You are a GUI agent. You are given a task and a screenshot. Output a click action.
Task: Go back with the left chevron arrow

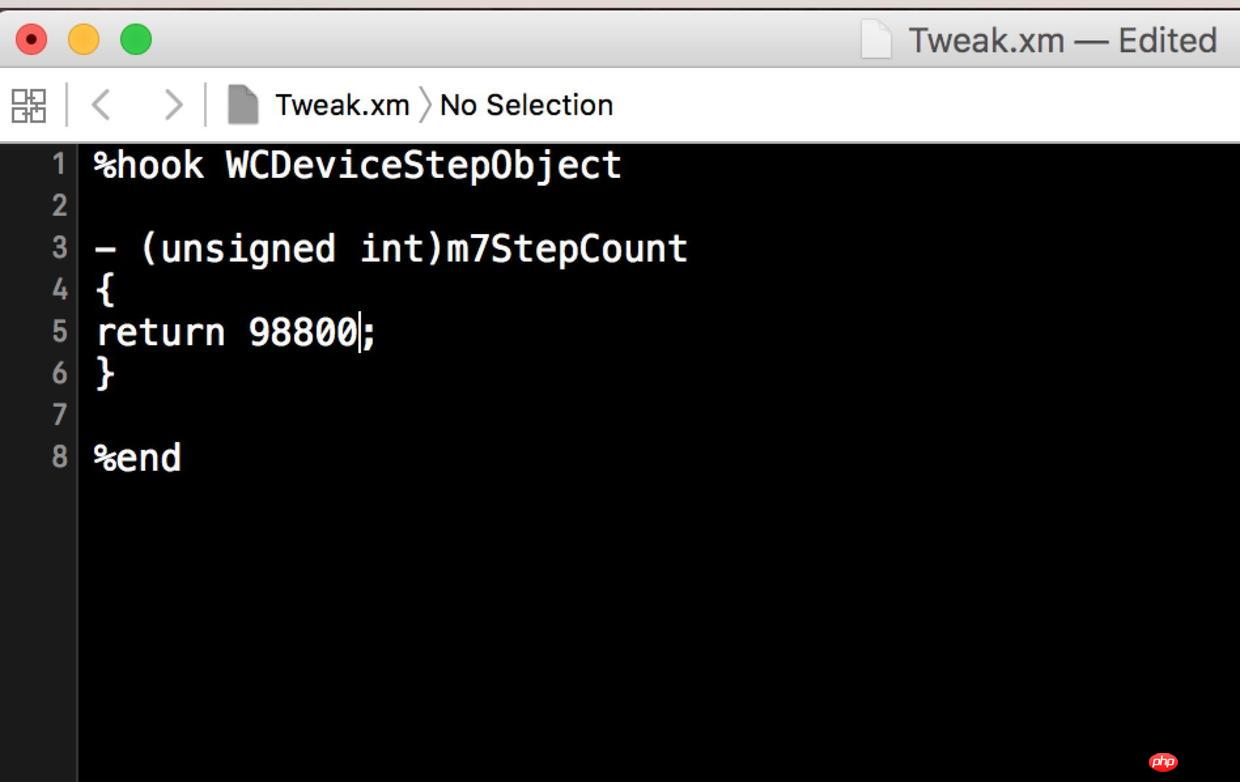point(100,105)
